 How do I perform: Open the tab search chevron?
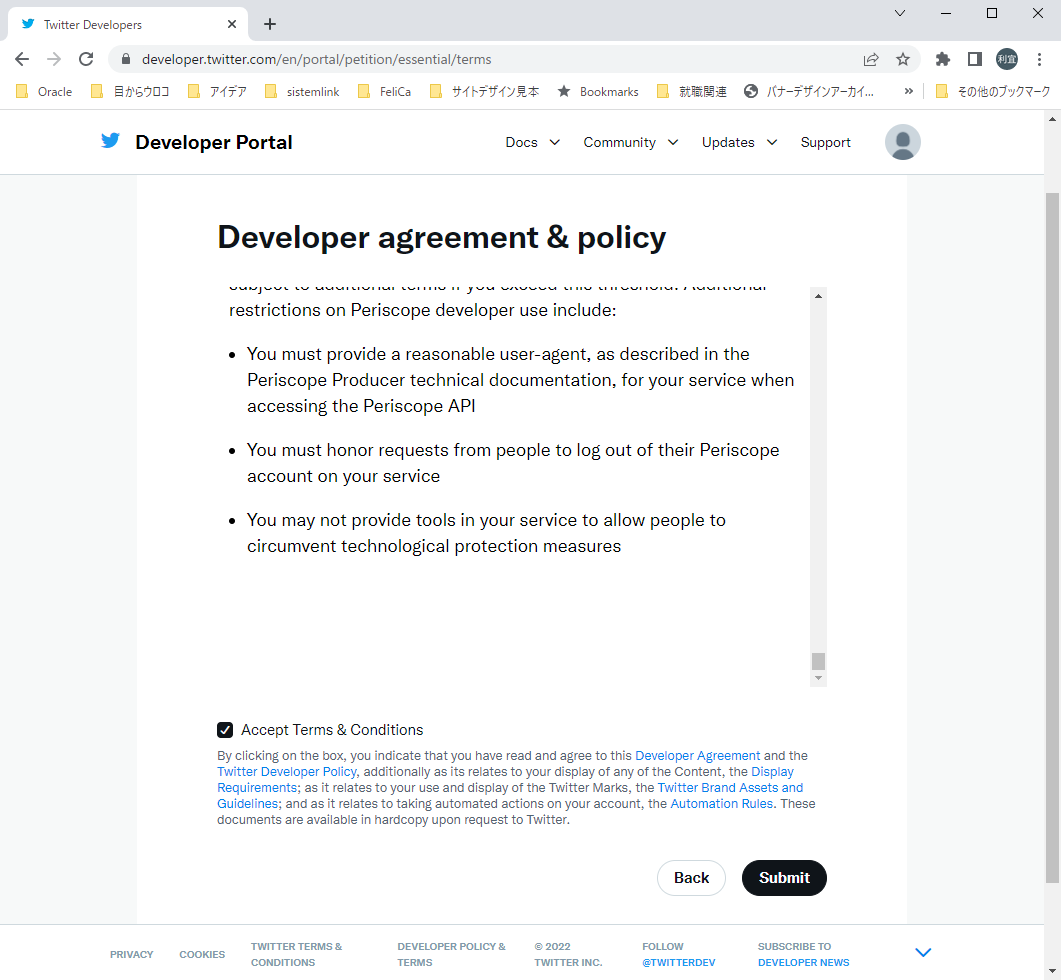click(x=900, y=13)
